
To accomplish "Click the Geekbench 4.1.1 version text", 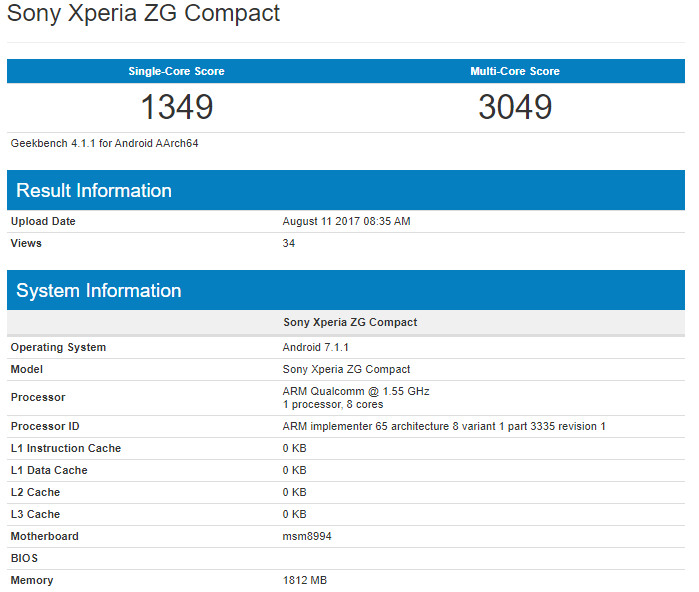I will [105, 143].
